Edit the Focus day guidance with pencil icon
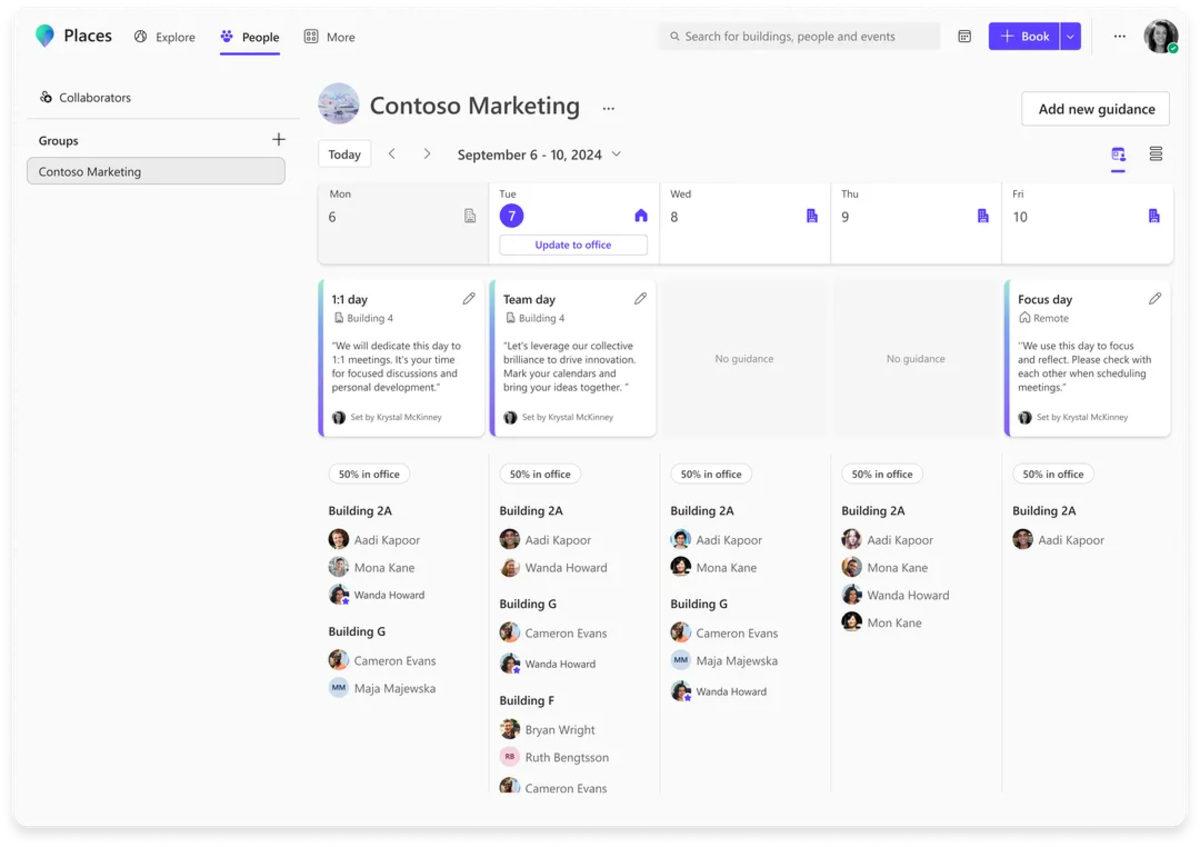Image resolution: width=1200 pixels, height=847 pixels. click(x=1155, y=299)
